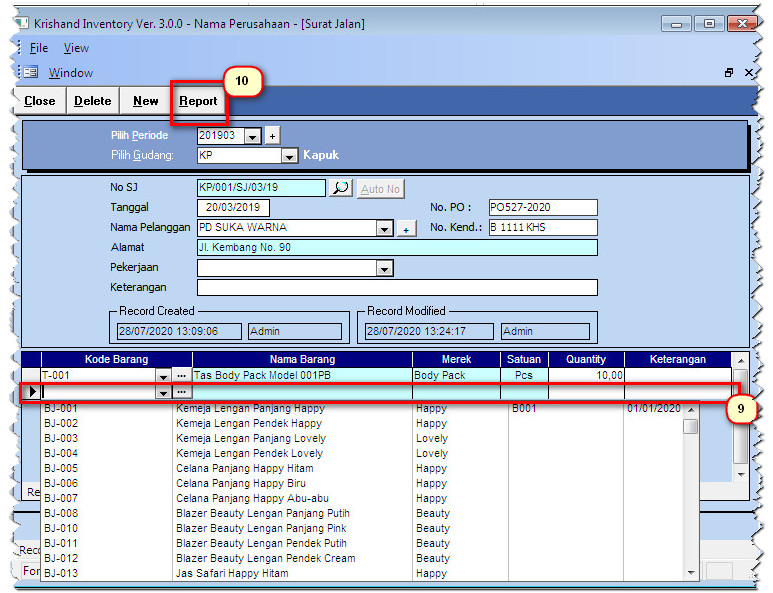Select BJ-001 Kemeja Lengan Panjang Happy
This screenshot has height=593, width=773.
362,409
